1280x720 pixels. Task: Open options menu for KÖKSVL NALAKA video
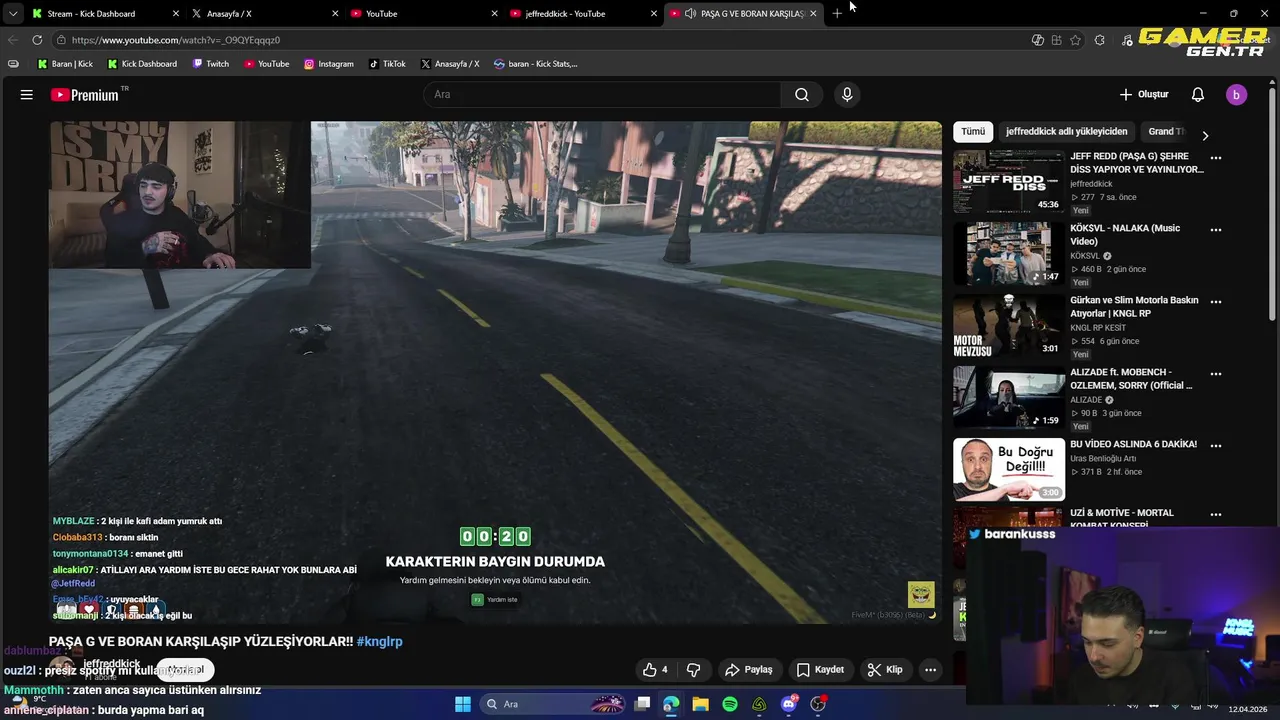point(1216,230)
